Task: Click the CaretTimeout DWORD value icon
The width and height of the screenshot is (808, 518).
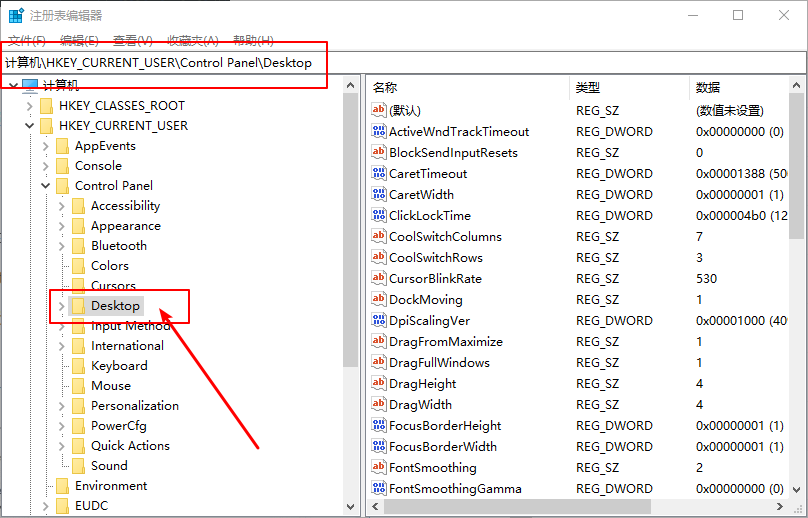Action: (379, 174)
